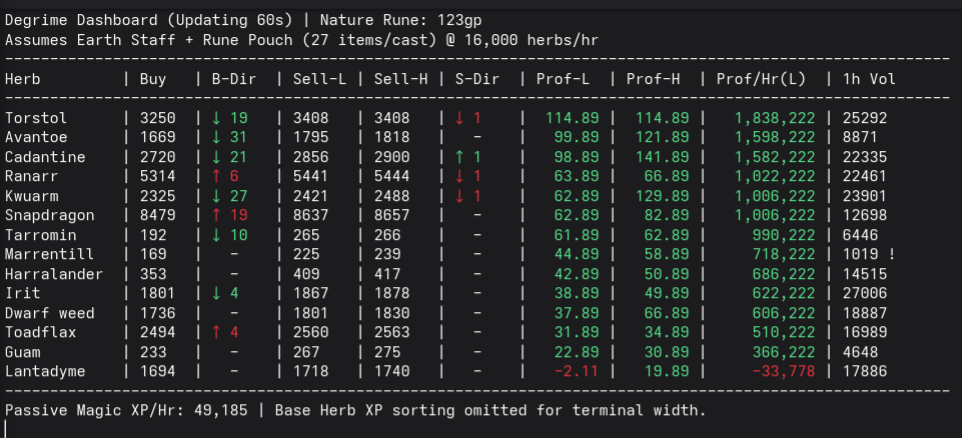Click Kwuarm Sell-H value 2488

pos(392,196)
